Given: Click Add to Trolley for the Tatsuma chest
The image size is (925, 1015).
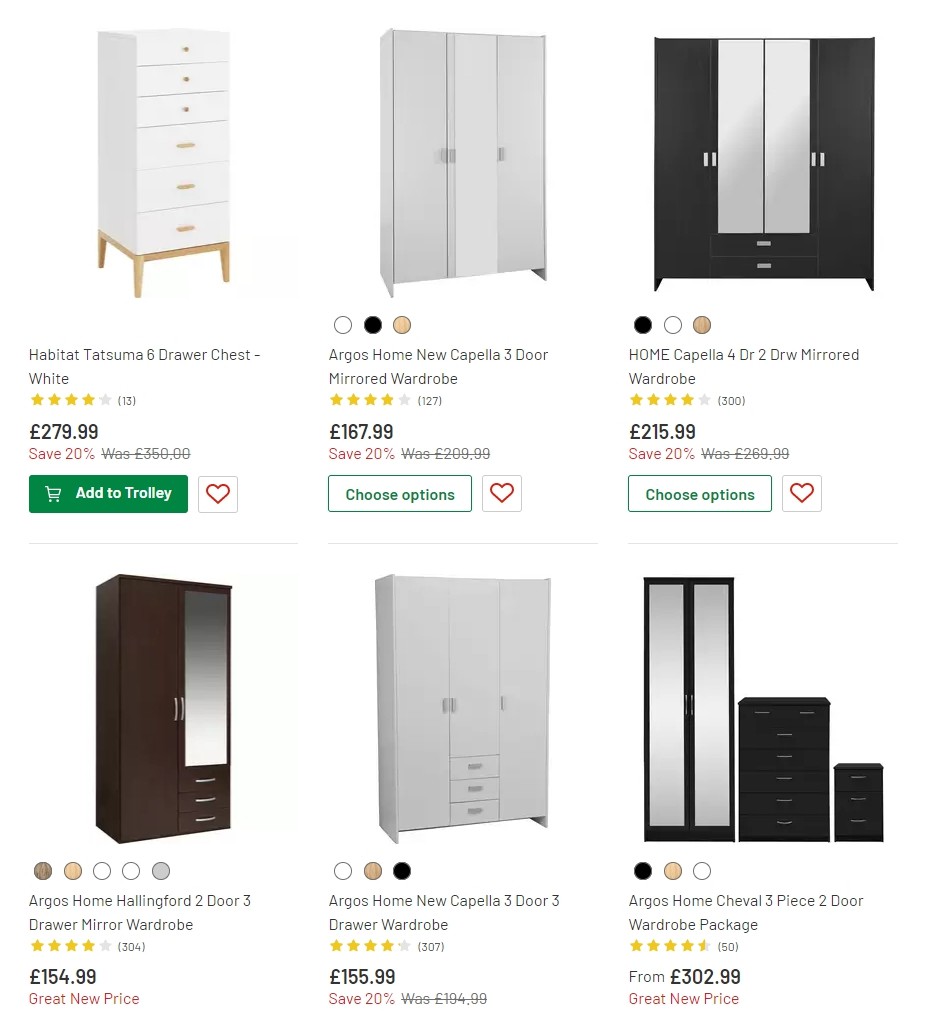Looking at the screenshot, I should pos(108,493).
